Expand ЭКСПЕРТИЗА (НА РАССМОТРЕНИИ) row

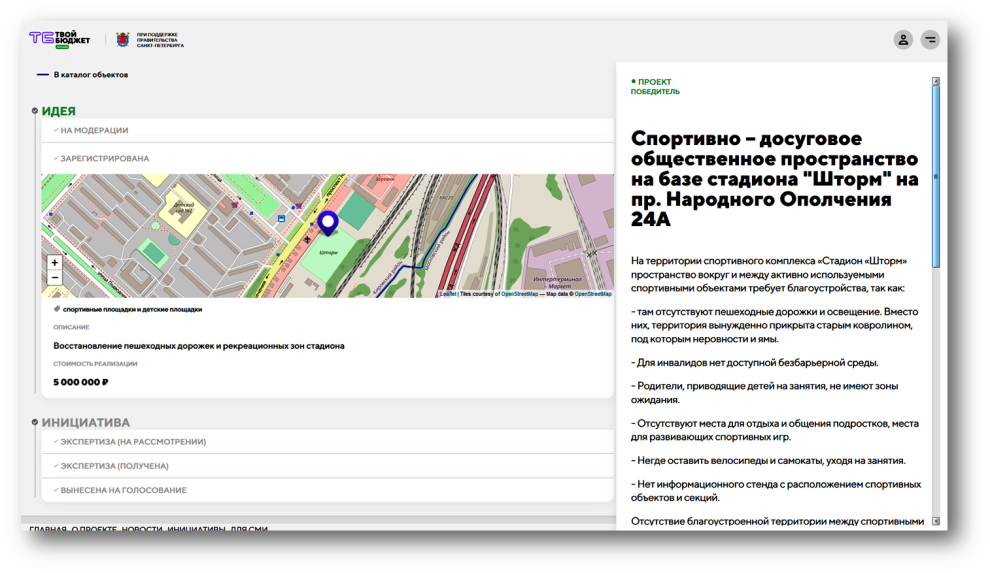[328, 442]
